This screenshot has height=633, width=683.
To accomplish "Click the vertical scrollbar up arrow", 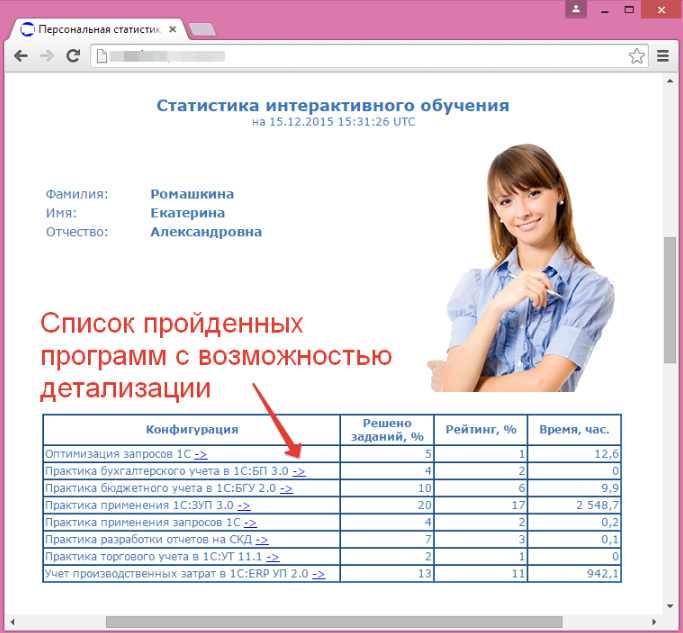I will point(670,81).
